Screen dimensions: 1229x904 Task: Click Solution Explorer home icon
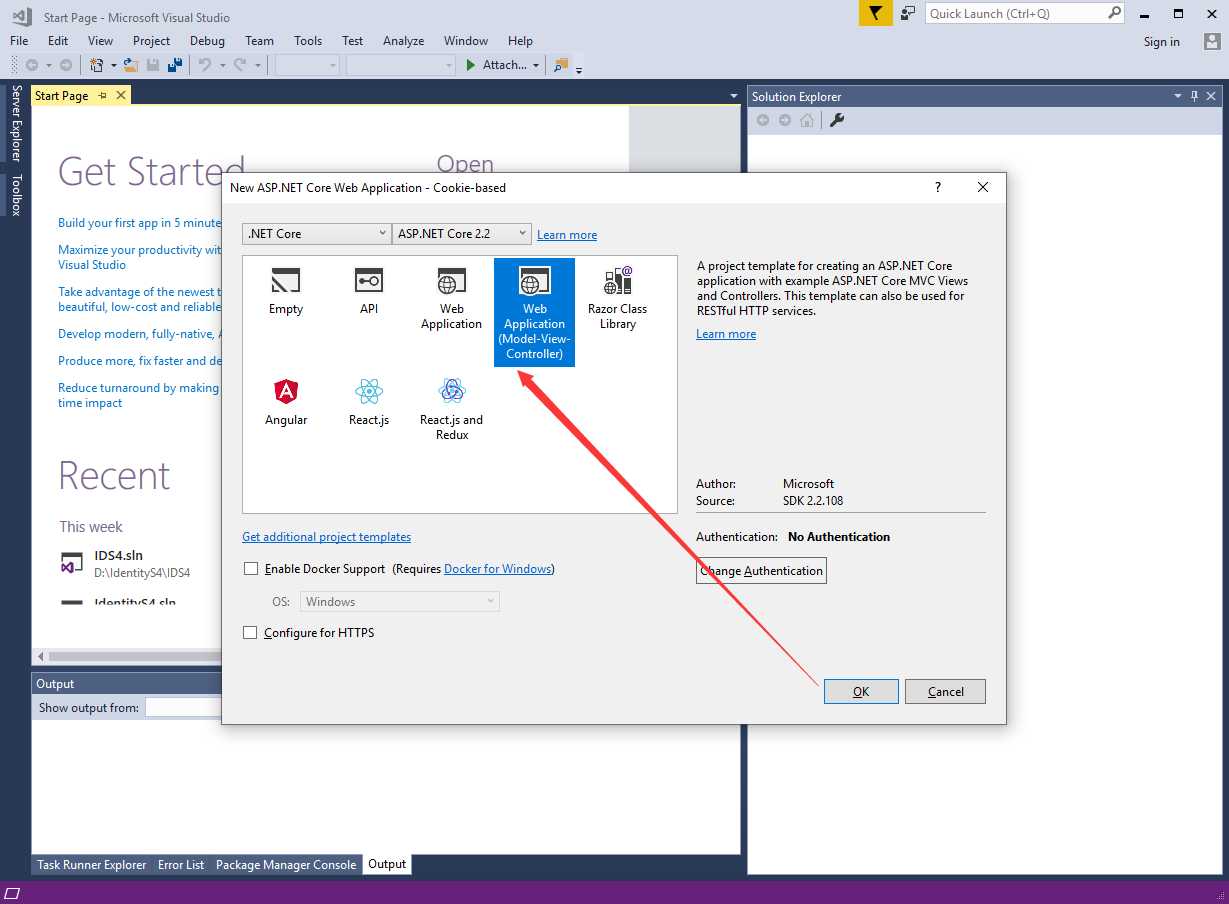807,120
